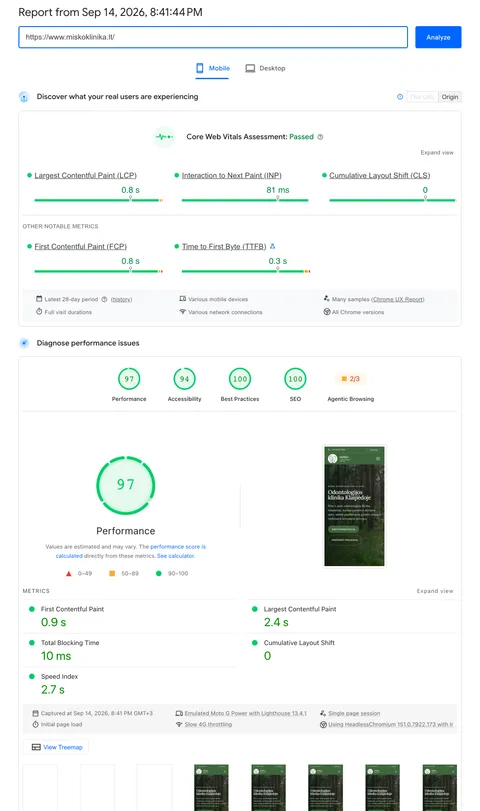Open the See calculator link
Screen dimensions: 480x811
176,556
